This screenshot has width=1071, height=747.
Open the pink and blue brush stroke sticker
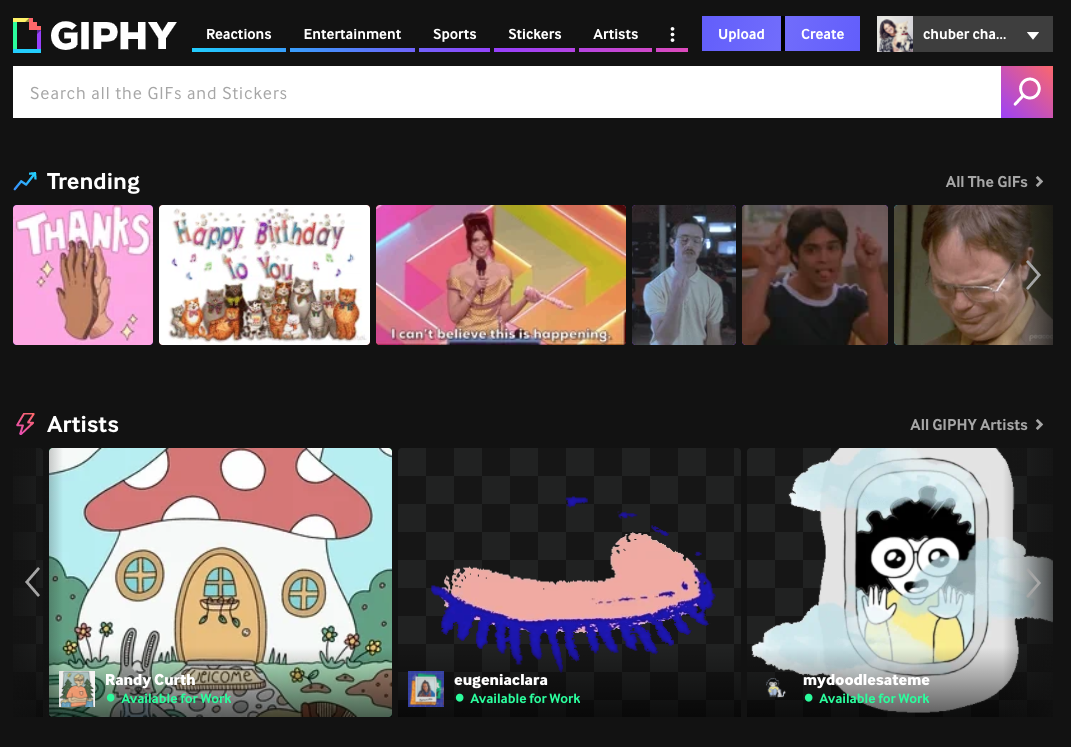tap(570, 582)
